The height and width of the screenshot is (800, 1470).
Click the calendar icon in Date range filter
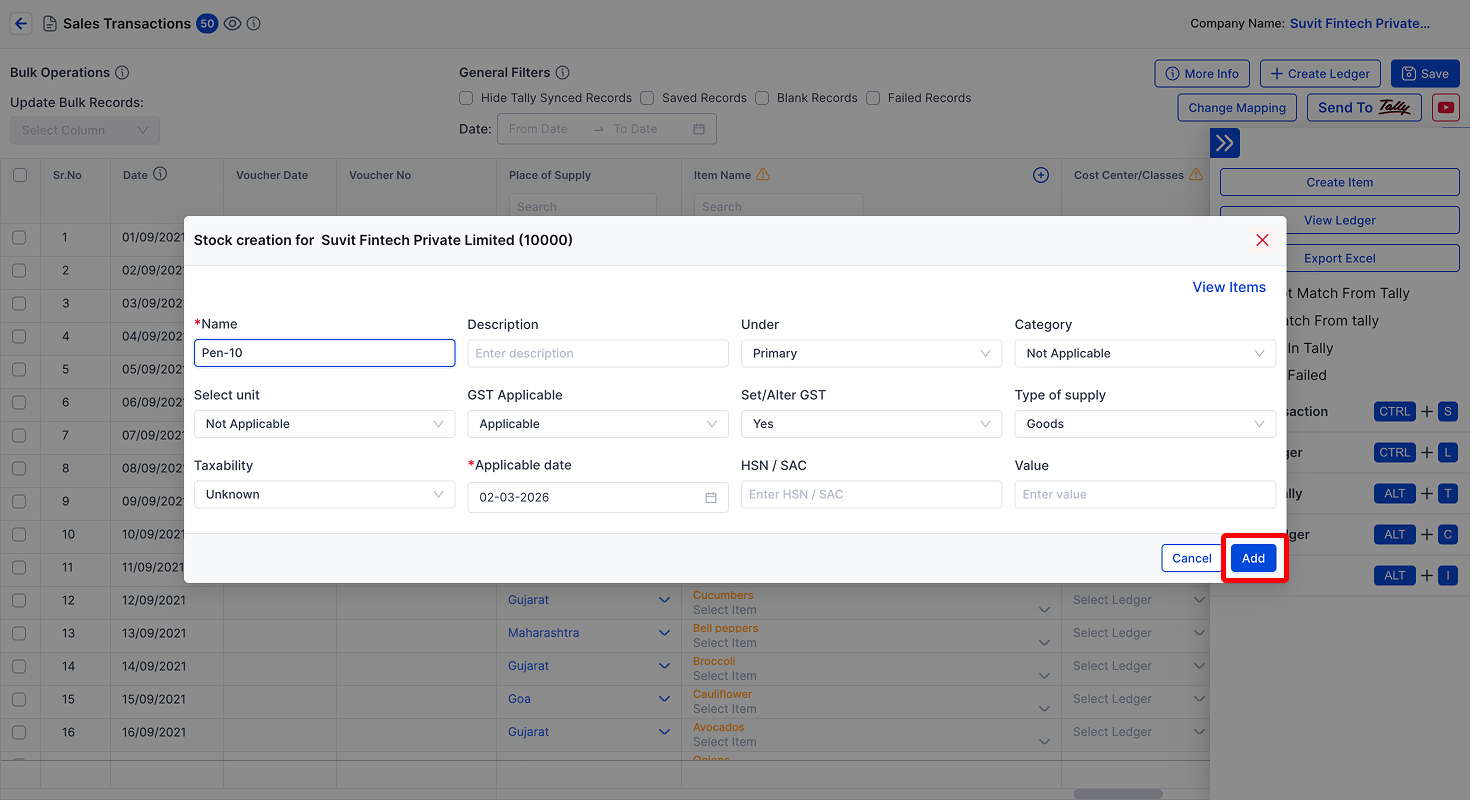(699, 129)
